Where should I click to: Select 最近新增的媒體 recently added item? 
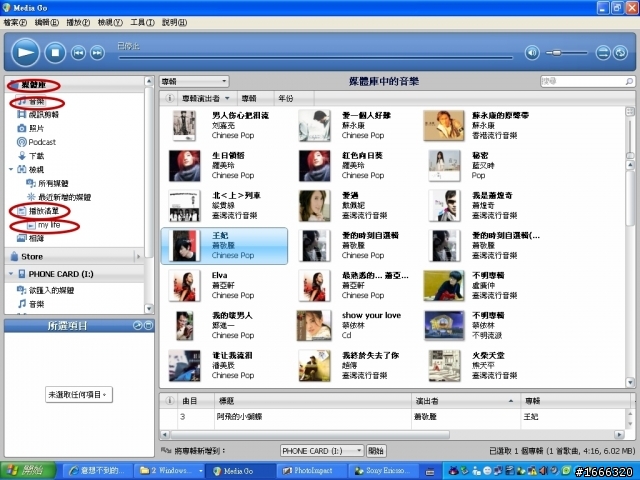(59, 197)
